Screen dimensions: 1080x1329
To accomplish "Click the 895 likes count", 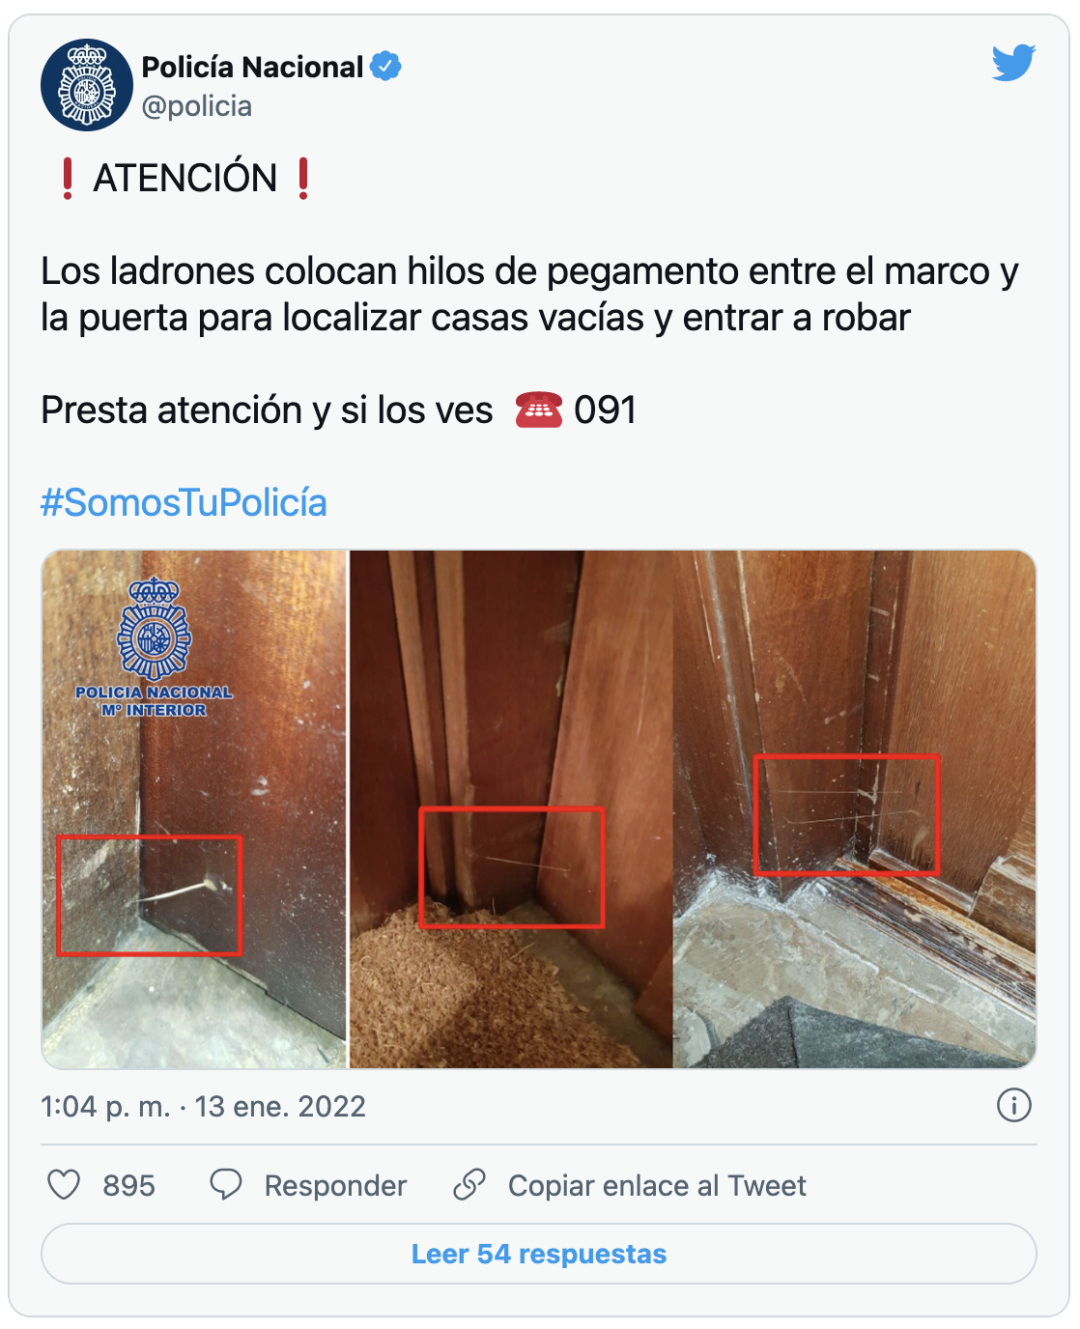I will [x=129, y=1186].
